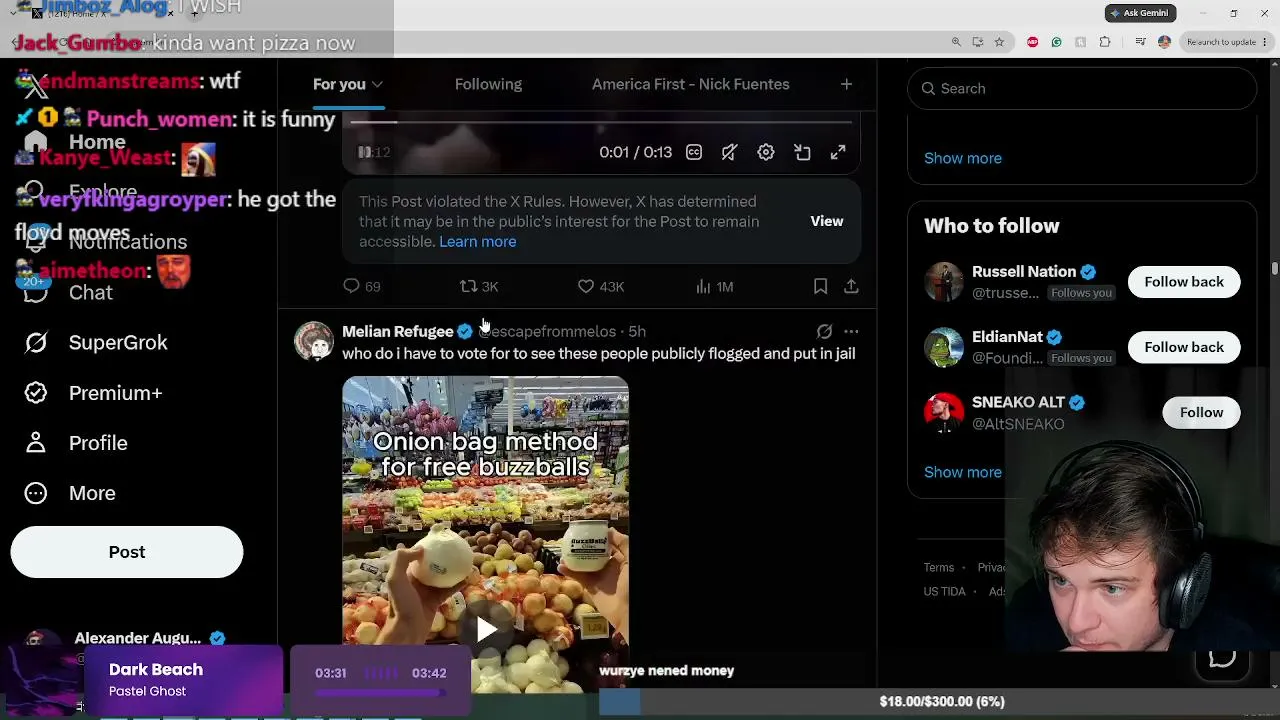Open the browser Extensions puzzle icon
Screen dimensions: 1280x720
[x=1105, y=42]
